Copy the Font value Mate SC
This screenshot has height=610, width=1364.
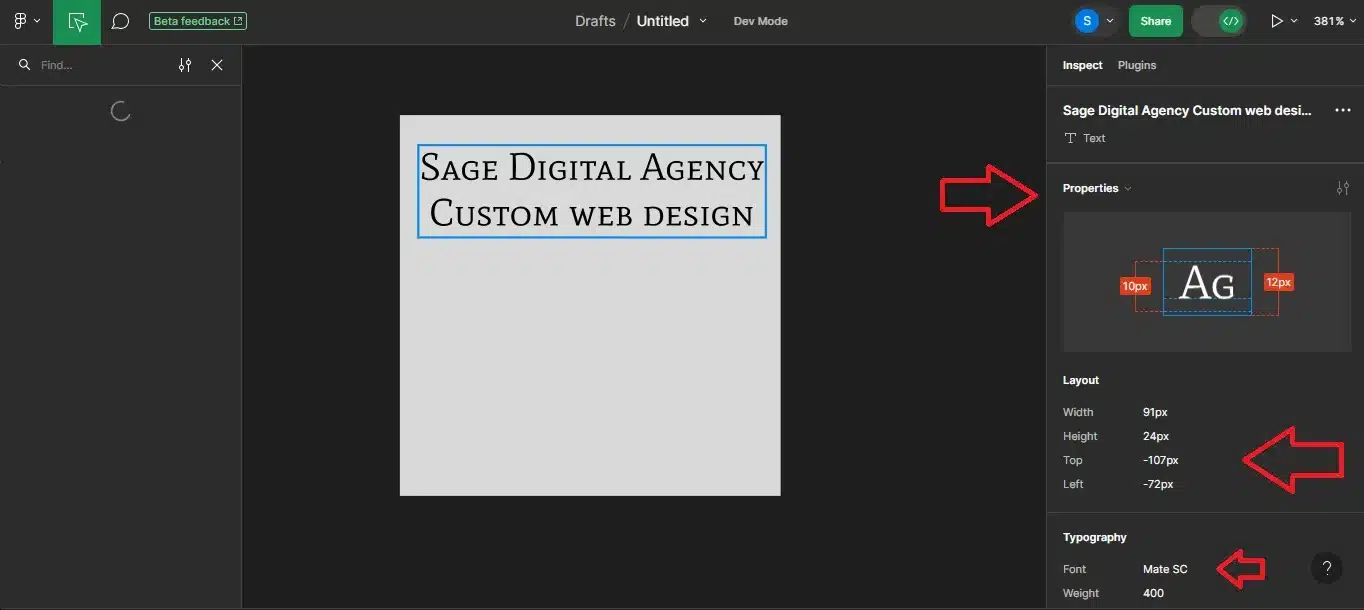(1165, 569)
